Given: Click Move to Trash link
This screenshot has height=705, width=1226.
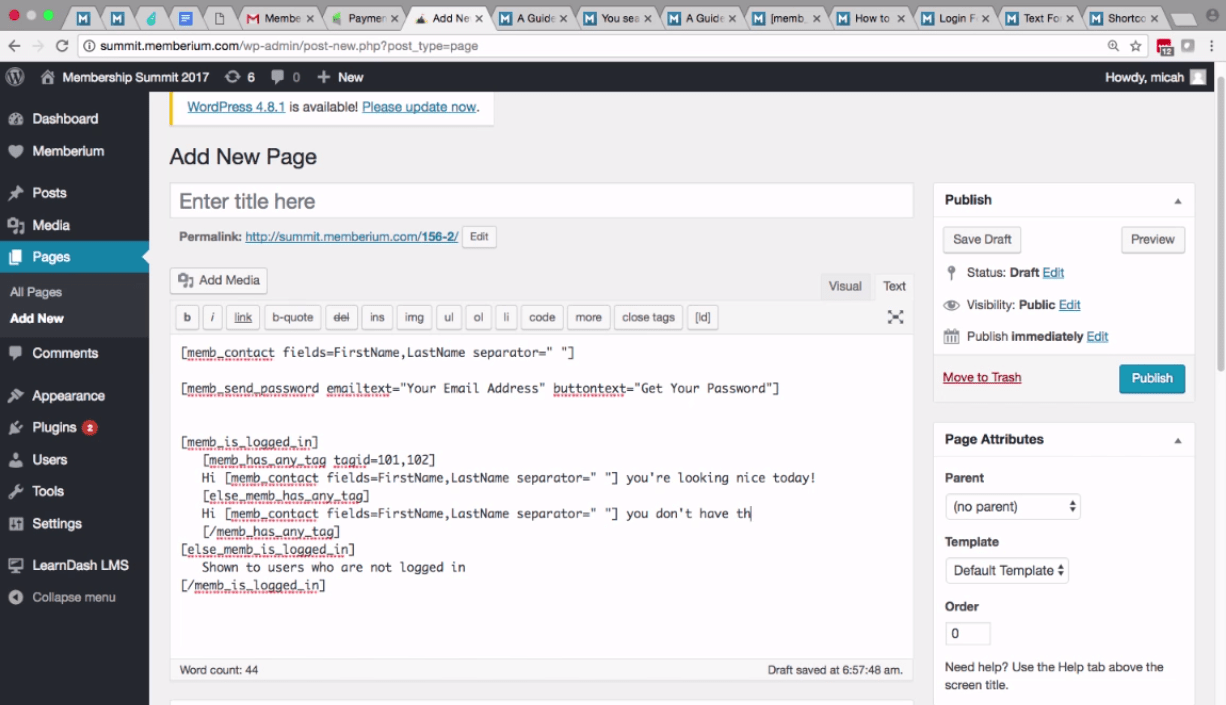Looking at the screenshot, I should (x=982, y=377).
